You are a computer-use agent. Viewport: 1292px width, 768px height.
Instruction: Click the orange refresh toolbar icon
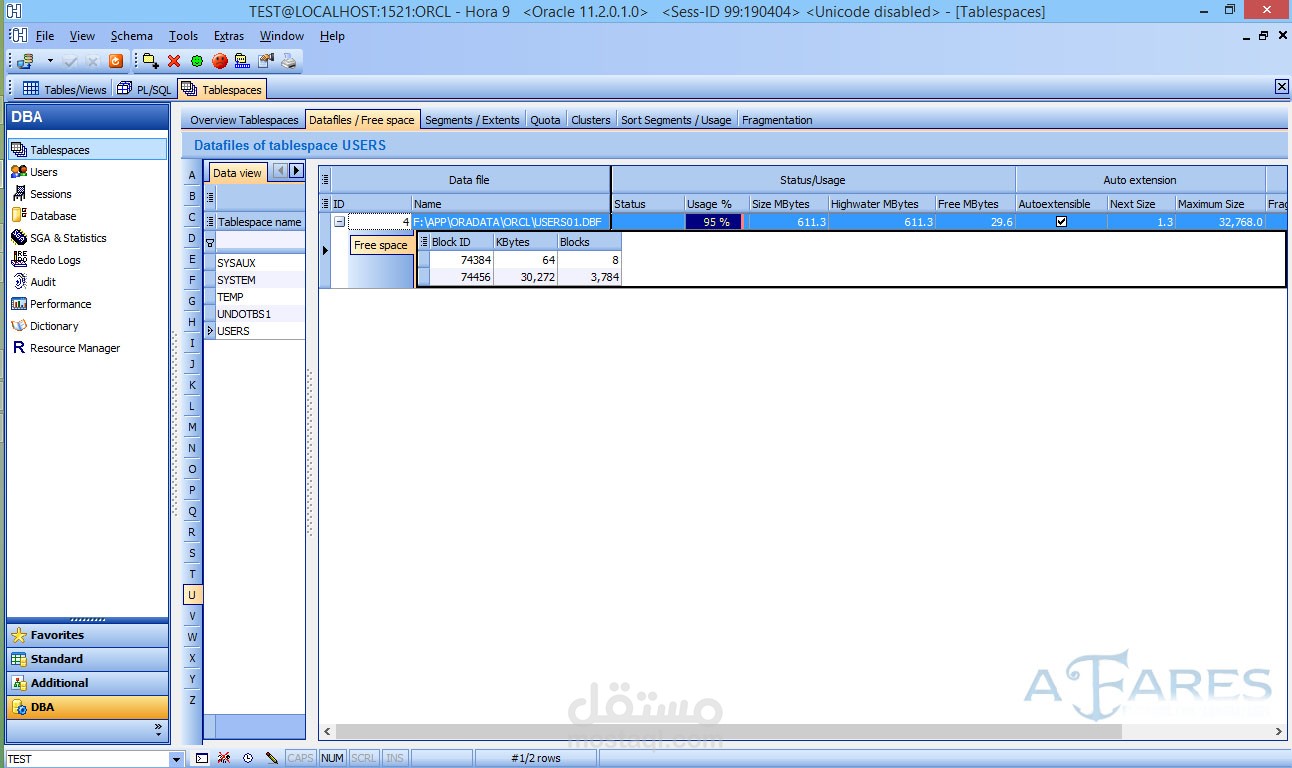115,61
